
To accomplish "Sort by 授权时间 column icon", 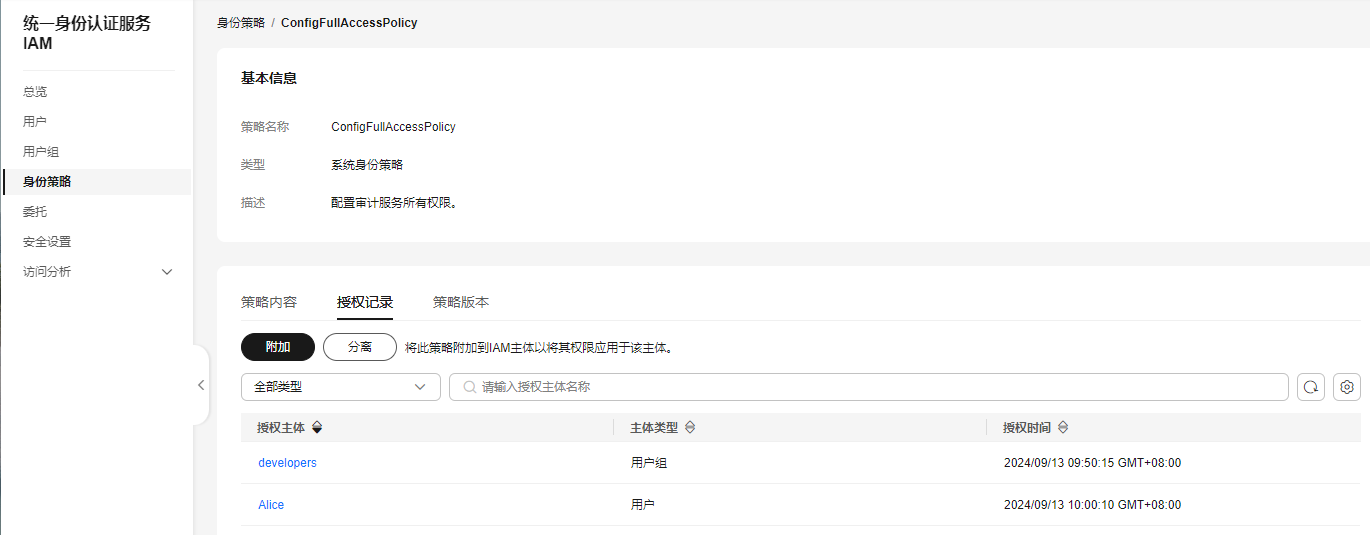I will 1063,427.
